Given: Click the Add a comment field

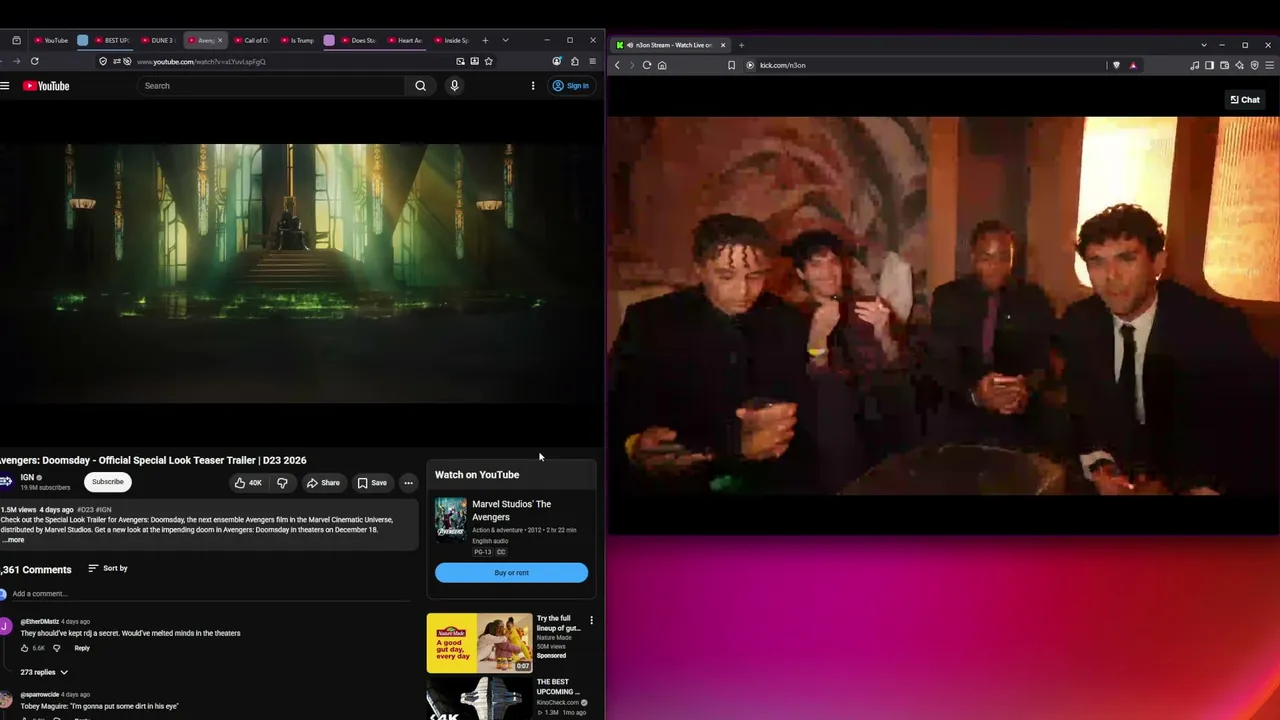Looking at the screenshot, I should [210, 594].
